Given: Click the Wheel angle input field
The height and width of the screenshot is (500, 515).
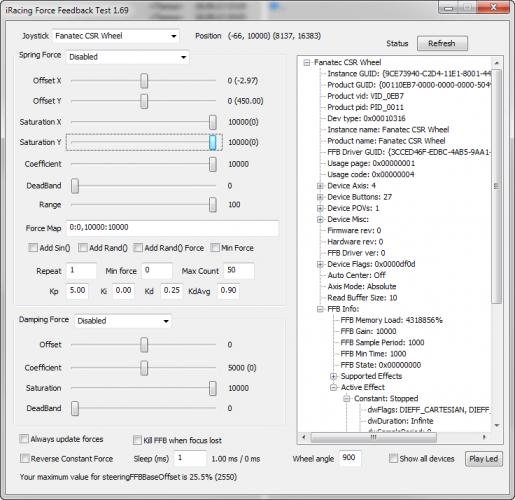Looking at the screenshot, I should pyautogui.click(x=350, y=458).
